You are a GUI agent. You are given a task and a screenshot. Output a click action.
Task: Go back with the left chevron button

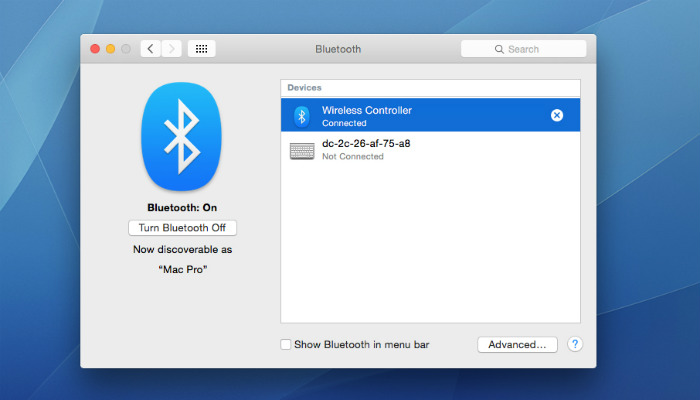pos(151,49)
